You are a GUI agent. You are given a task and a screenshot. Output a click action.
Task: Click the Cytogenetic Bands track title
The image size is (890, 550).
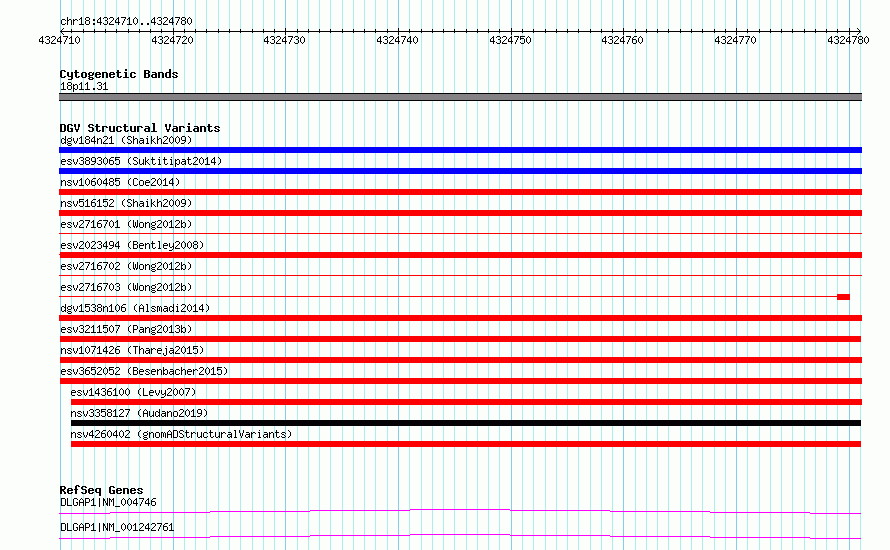click(119, 74)
